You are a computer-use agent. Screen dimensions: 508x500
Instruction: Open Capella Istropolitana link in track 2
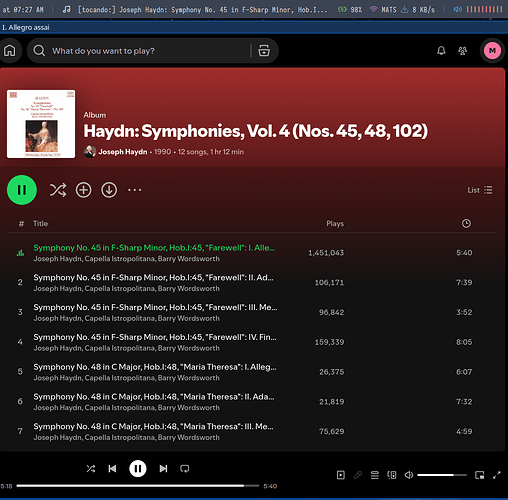(x=120, y=289)
